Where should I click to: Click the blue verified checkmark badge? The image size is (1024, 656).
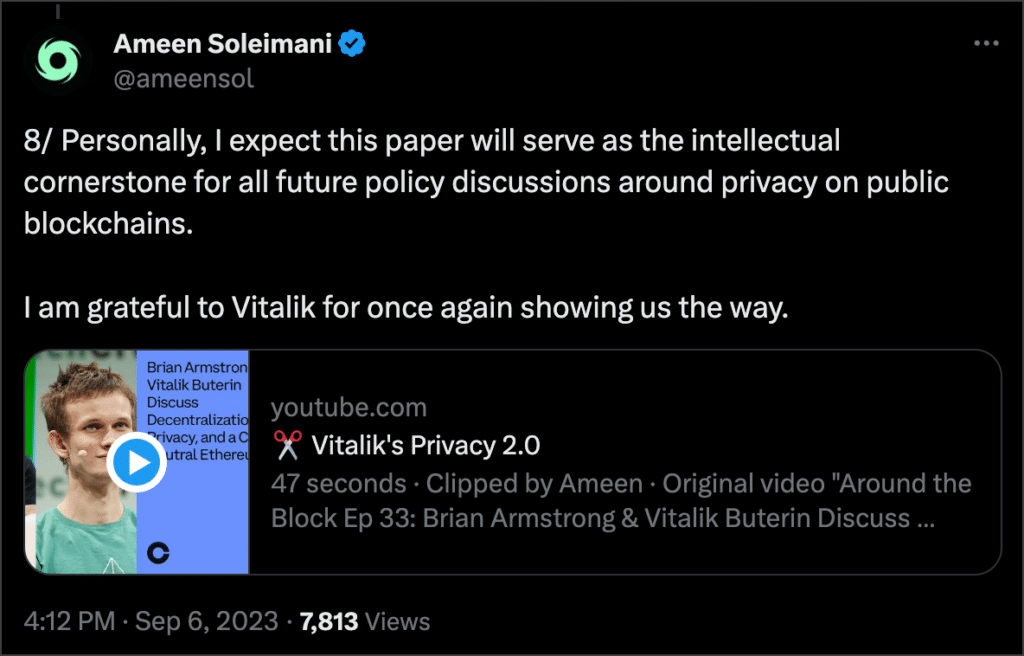tap(353, 44)
